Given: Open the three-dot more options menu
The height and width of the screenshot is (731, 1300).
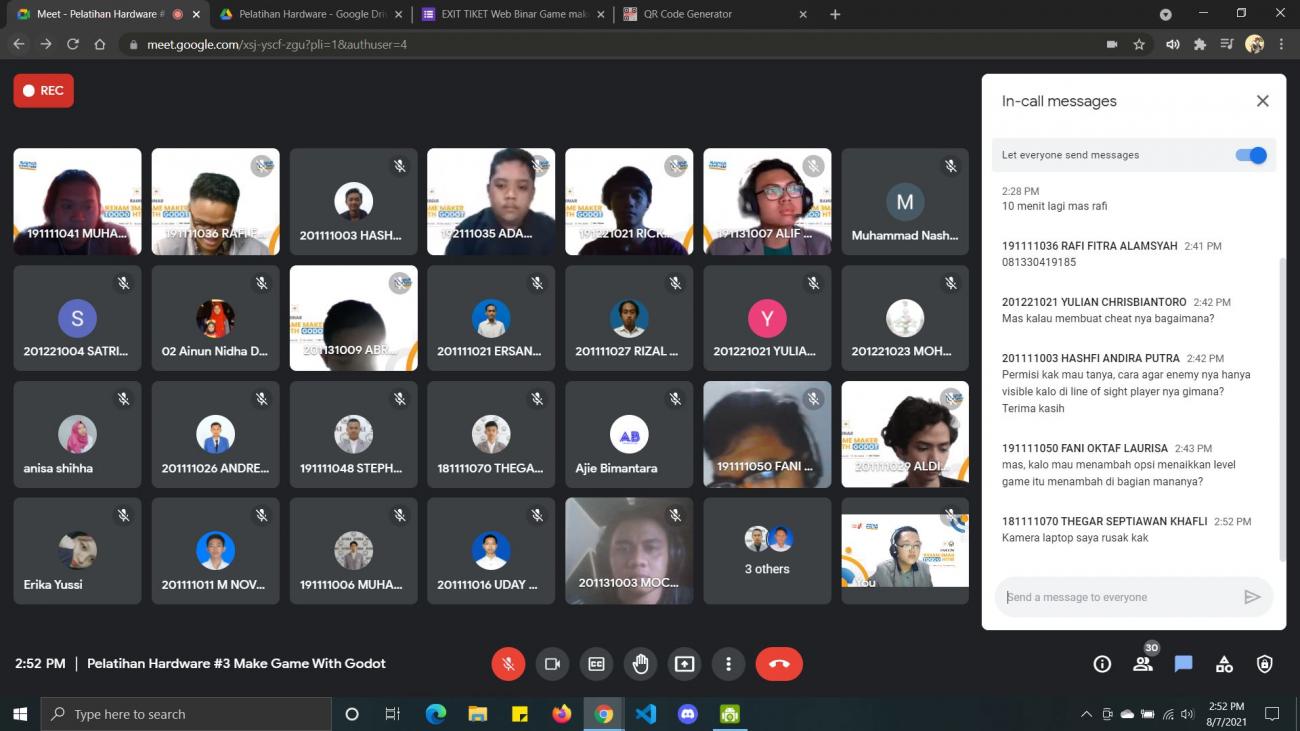Looking at the screenshot, I should point(728,664).
